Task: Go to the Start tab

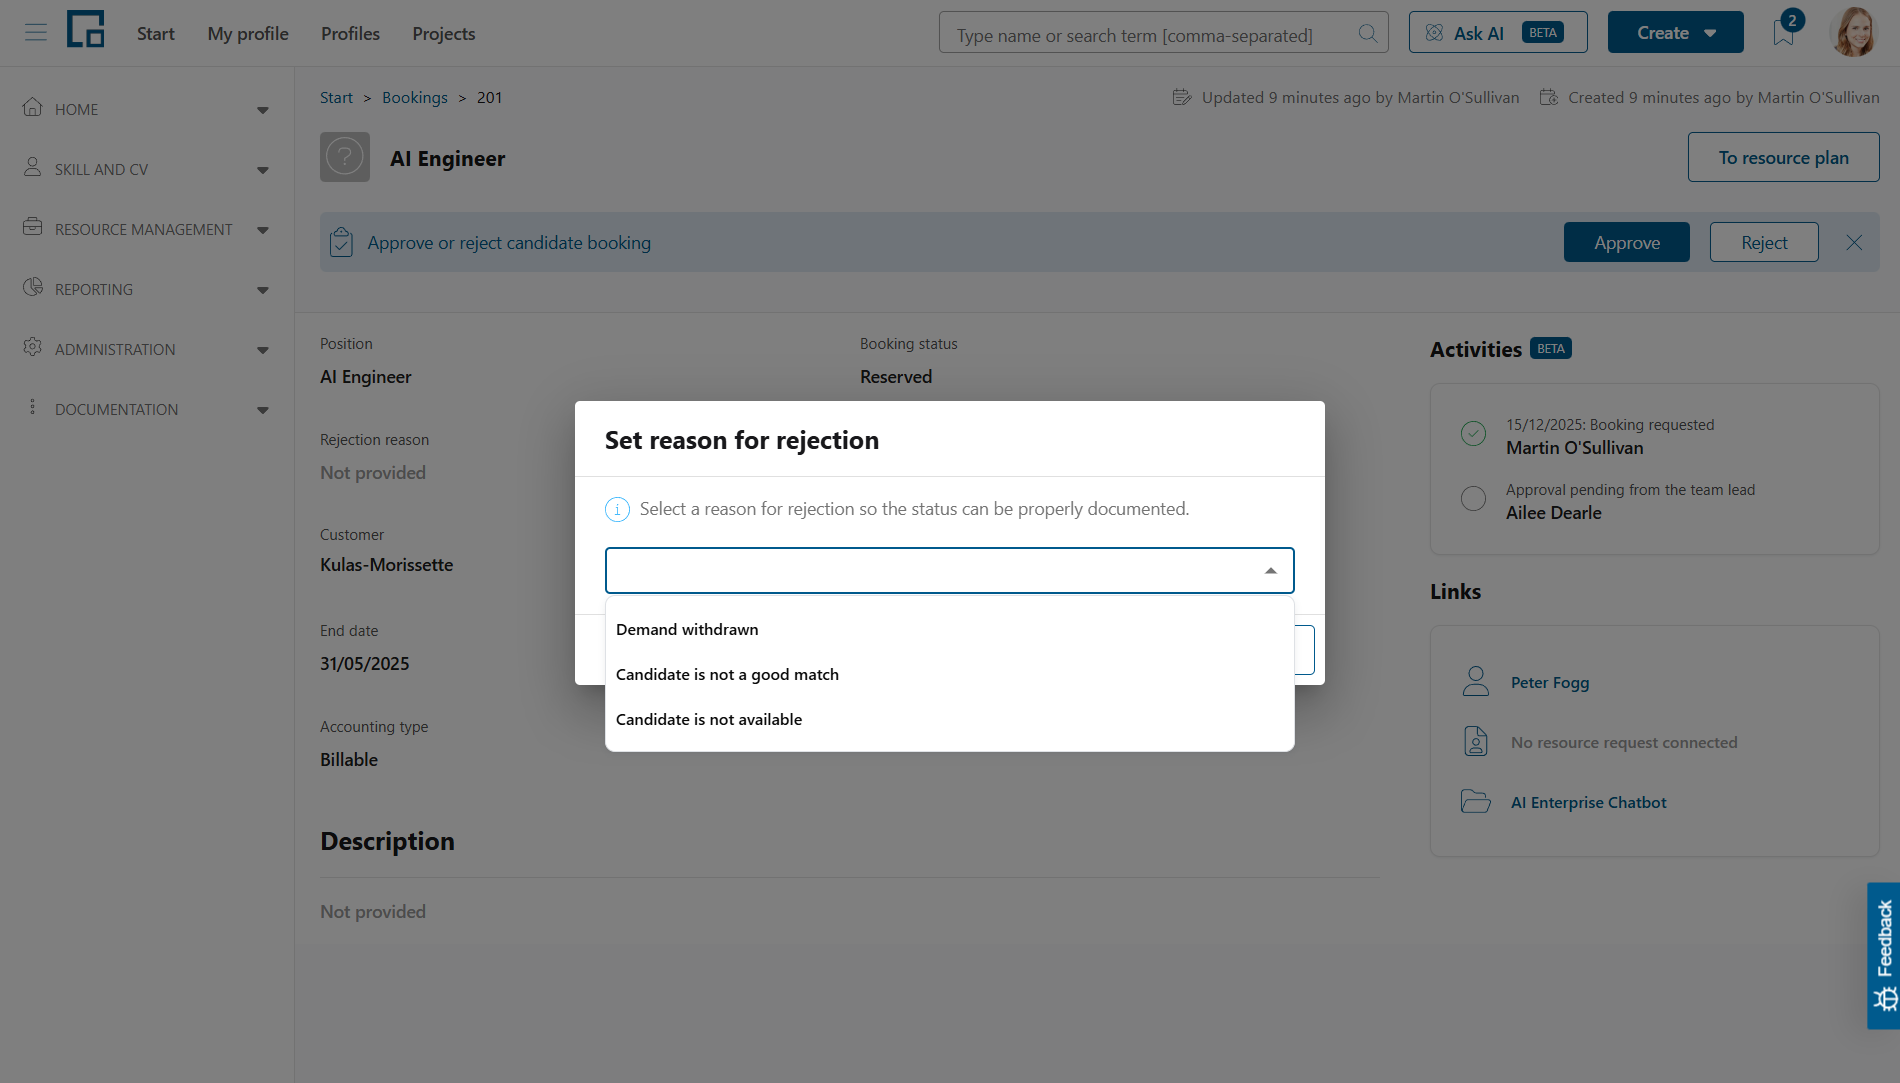Action: pos(155,33)
